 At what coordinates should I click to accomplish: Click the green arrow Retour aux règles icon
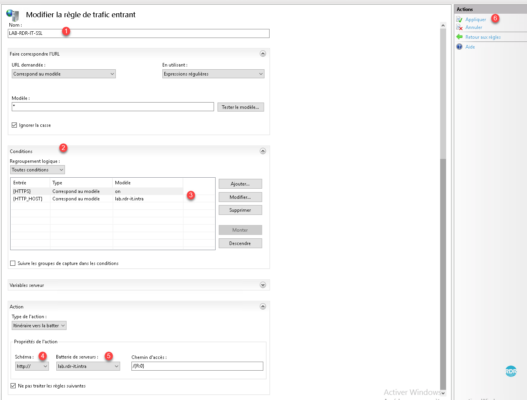tap(459, 37)
